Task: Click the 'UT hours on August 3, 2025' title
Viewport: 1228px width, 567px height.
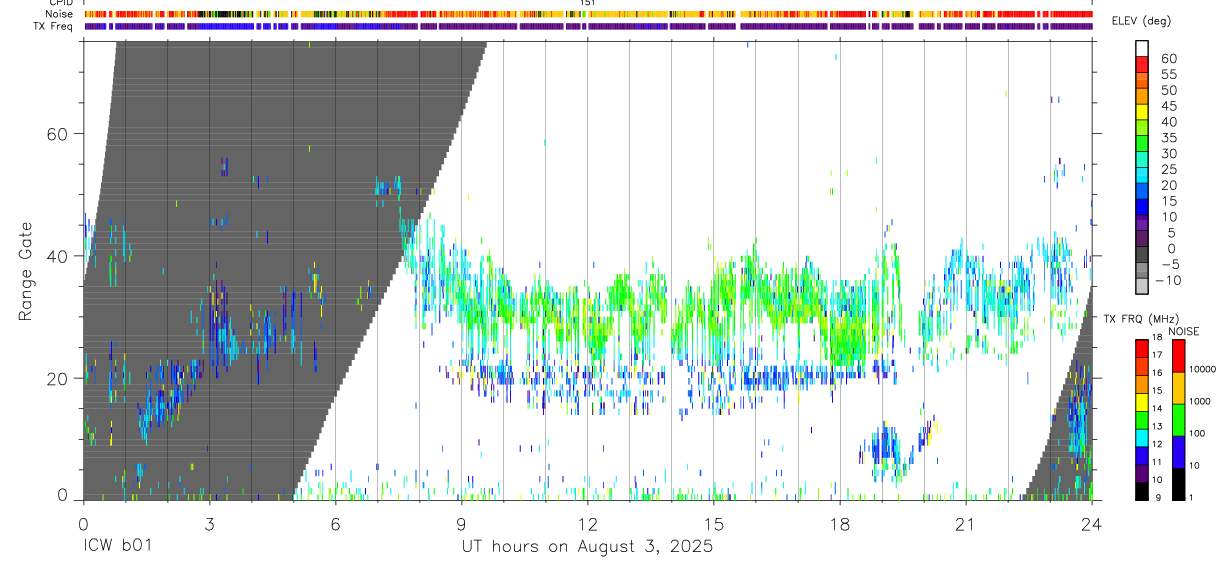Action: pyautogui.click(x=587, y=547)
